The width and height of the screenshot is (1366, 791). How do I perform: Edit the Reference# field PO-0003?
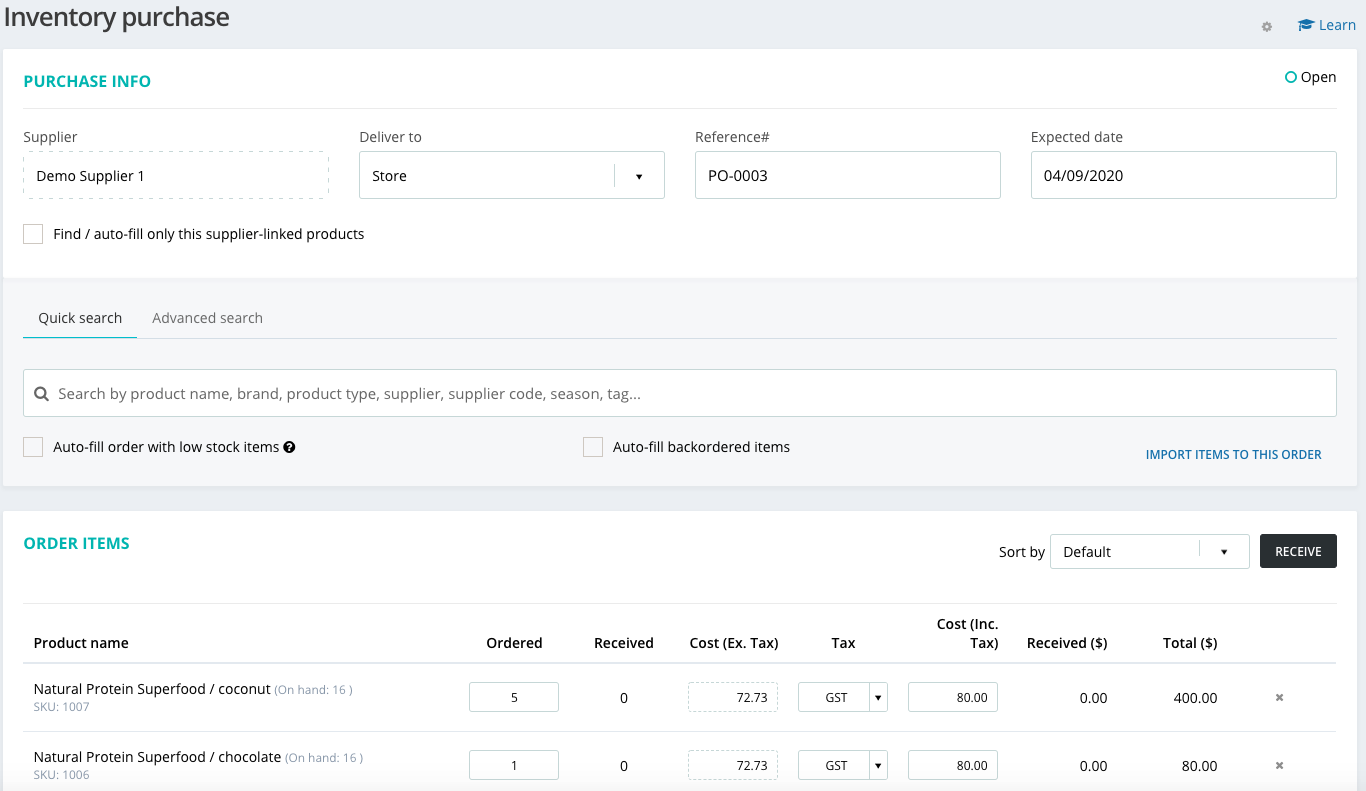click(848, 175)
